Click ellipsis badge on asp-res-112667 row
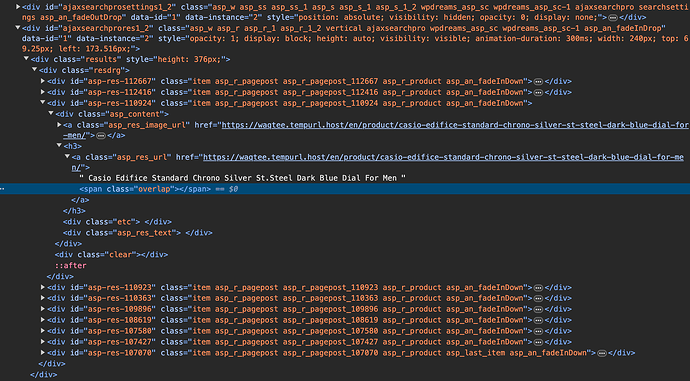This screenshot has height=381, width=690. (538, 81)
